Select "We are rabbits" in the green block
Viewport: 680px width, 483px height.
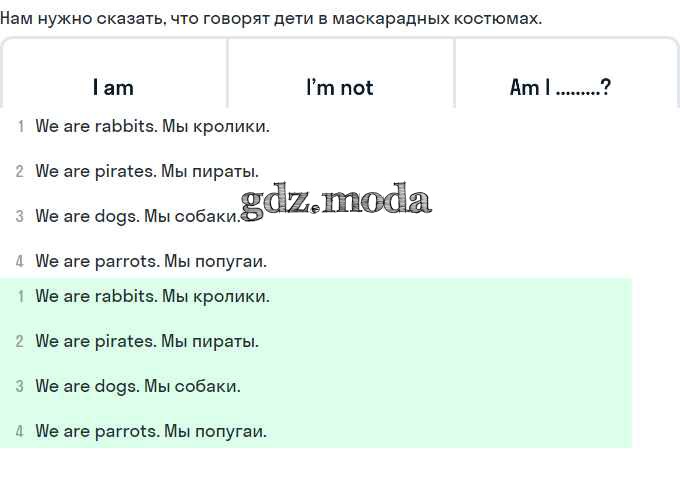pos(152,296)
